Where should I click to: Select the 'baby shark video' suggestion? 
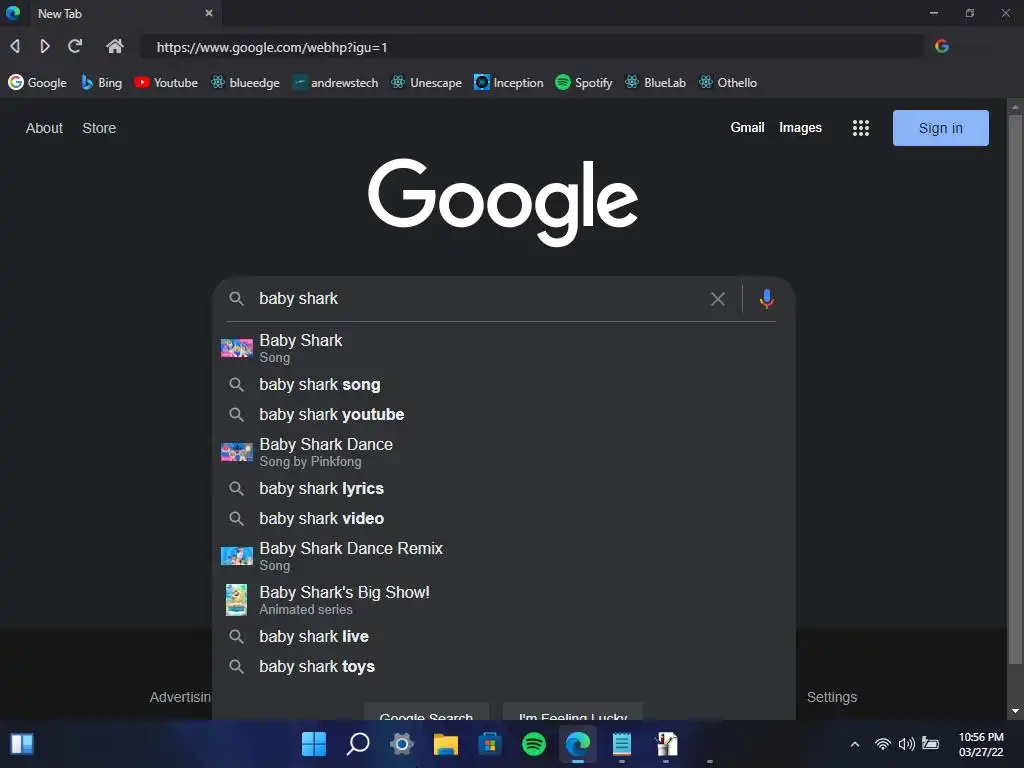tap(504, 519)
